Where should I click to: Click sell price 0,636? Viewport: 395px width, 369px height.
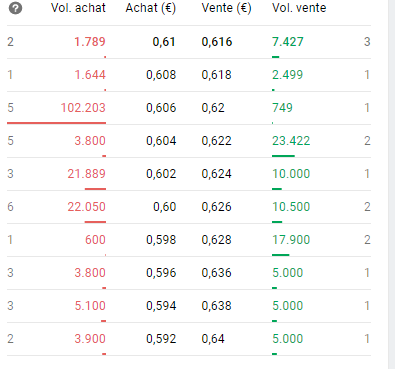pos(216,273)
